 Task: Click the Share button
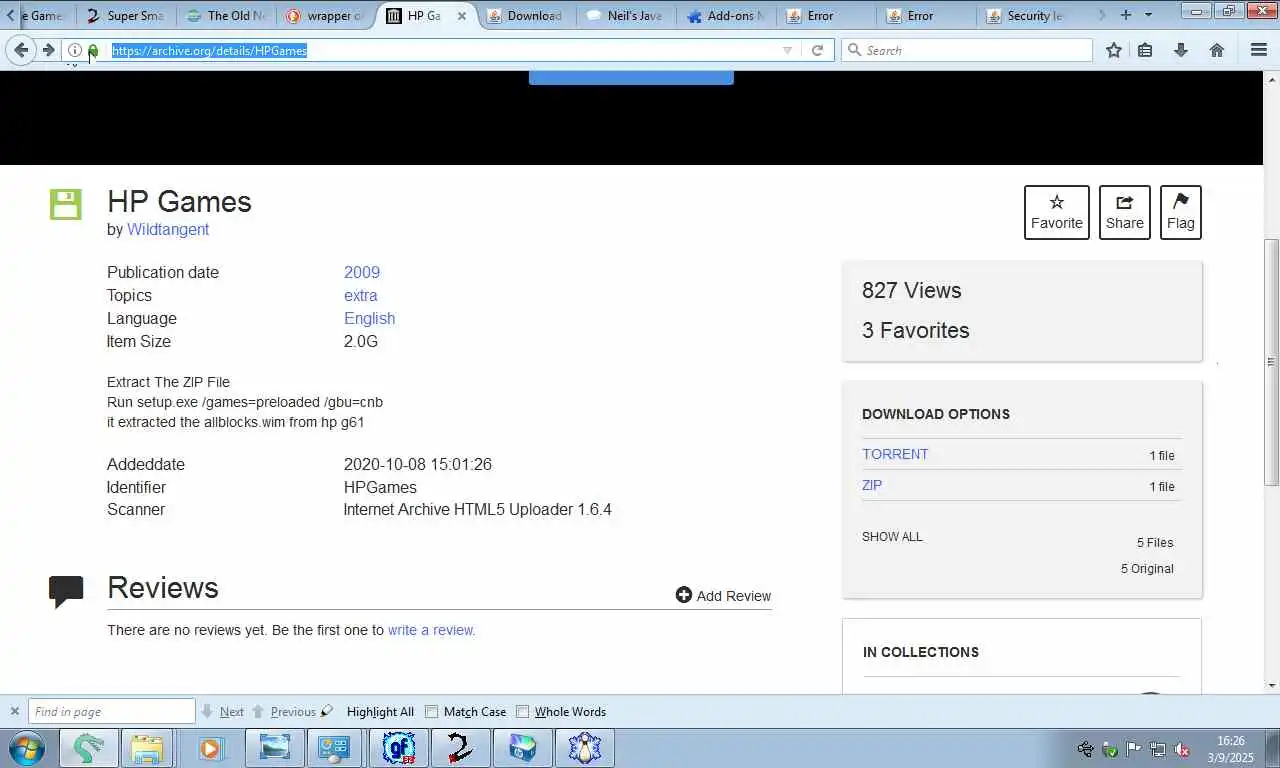(x=1125, y=212)
